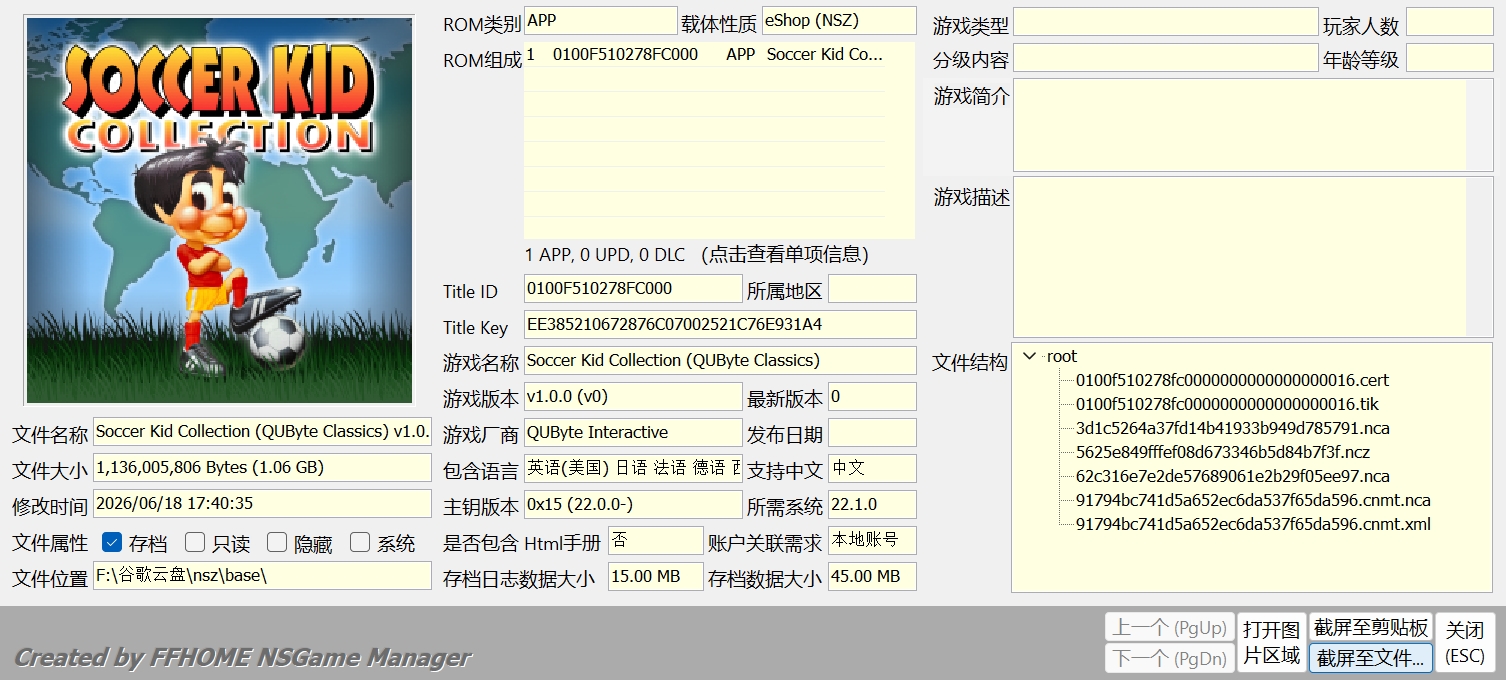
Task: Select the .cnmt.xml file in the tree
Action: point(1253,524)
